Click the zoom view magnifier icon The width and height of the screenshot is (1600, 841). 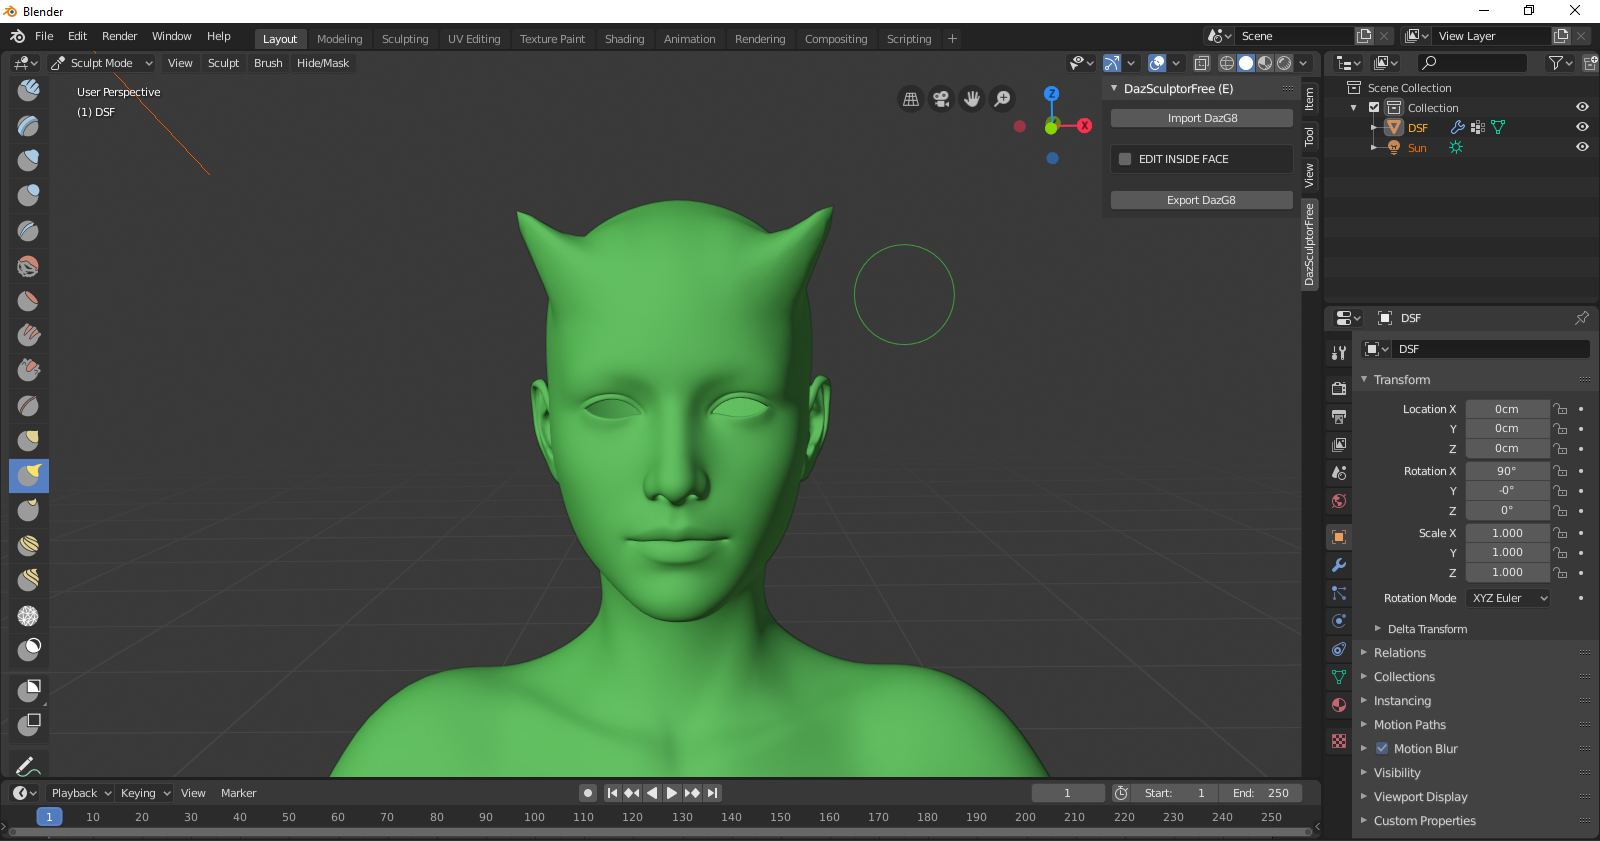click(x=1002, y=99)
